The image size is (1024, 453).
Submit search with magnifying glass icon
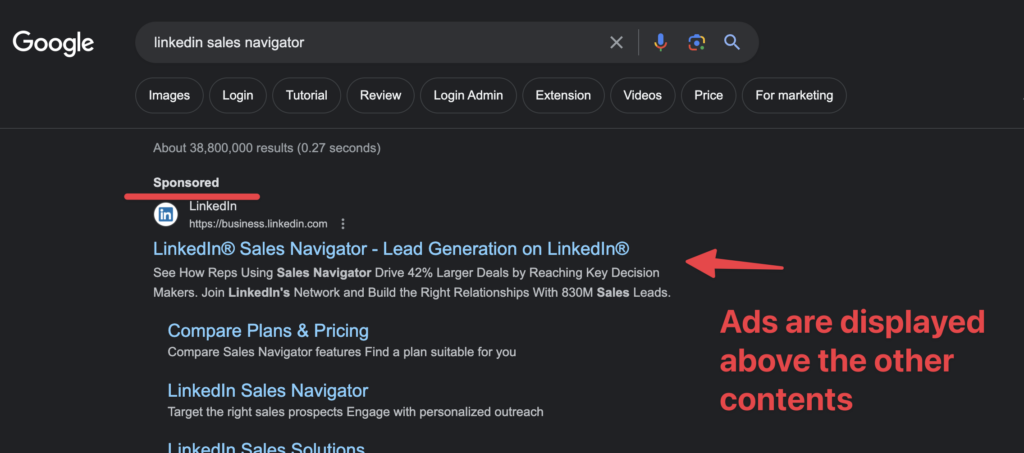(732, 43)
